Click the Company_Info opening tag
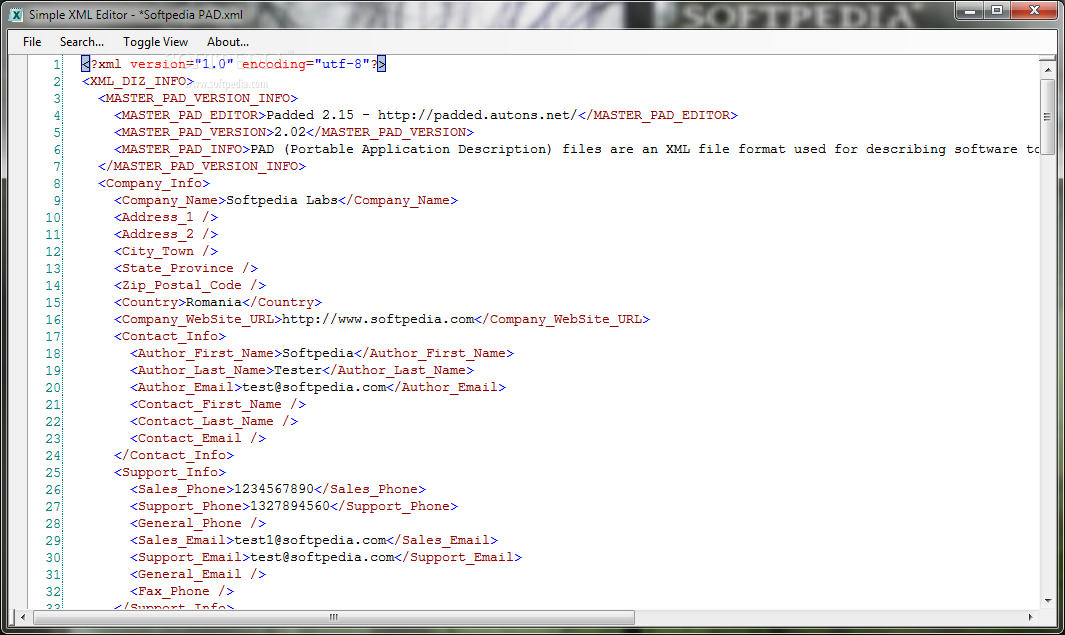 (154, 183)
